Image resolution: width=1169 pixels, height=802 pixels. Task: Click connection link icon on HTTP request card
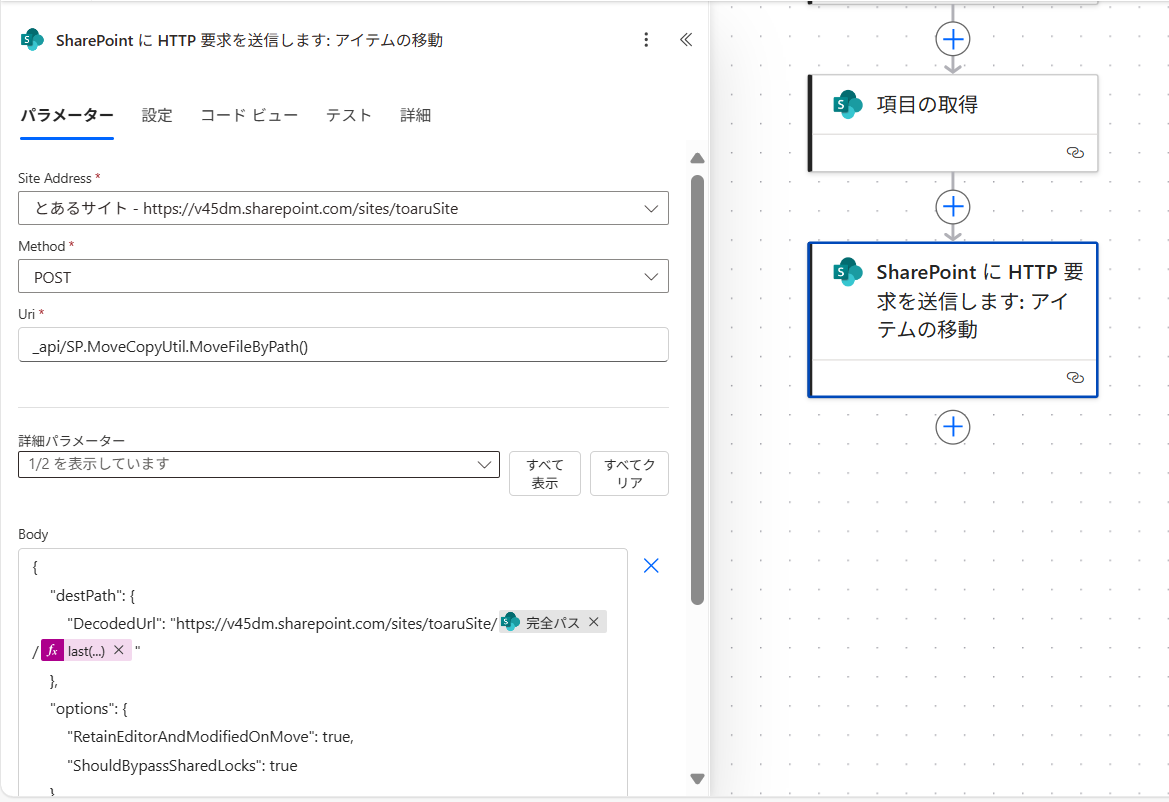pyautogui.click(x=1075, y=378)
